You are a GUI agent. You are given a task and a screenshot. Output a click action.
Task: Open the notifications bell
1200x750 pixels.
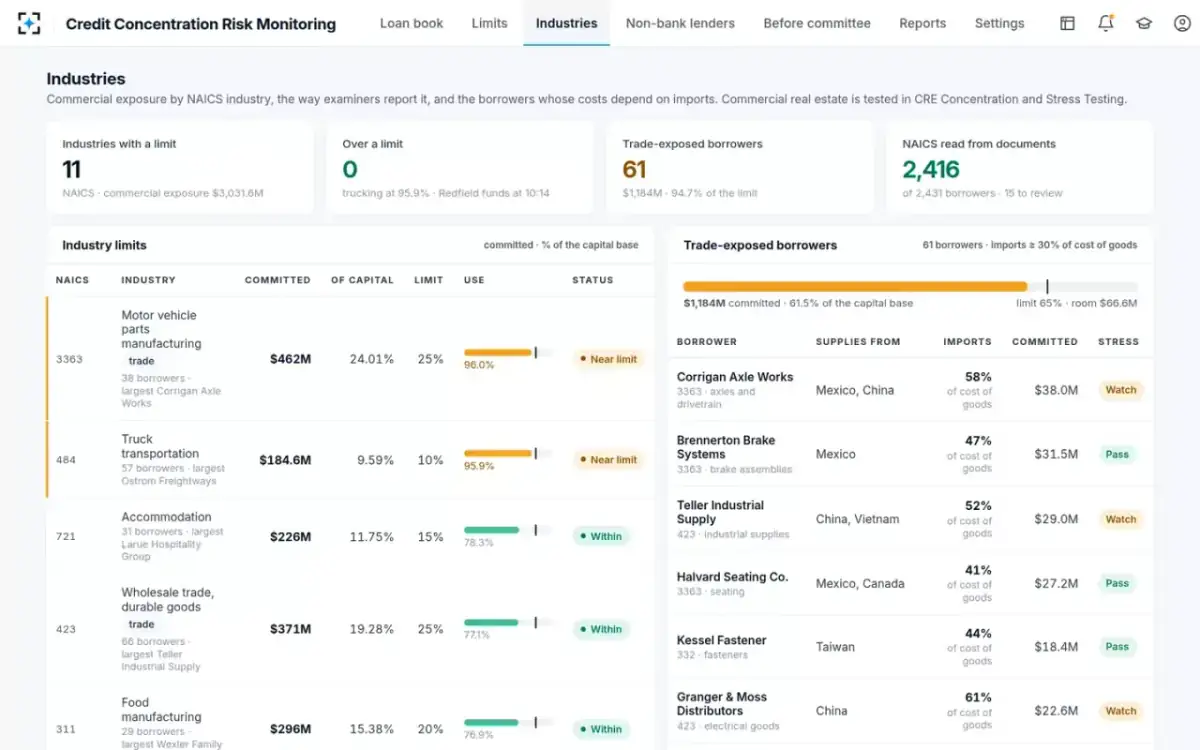[x=1106, y=23]
